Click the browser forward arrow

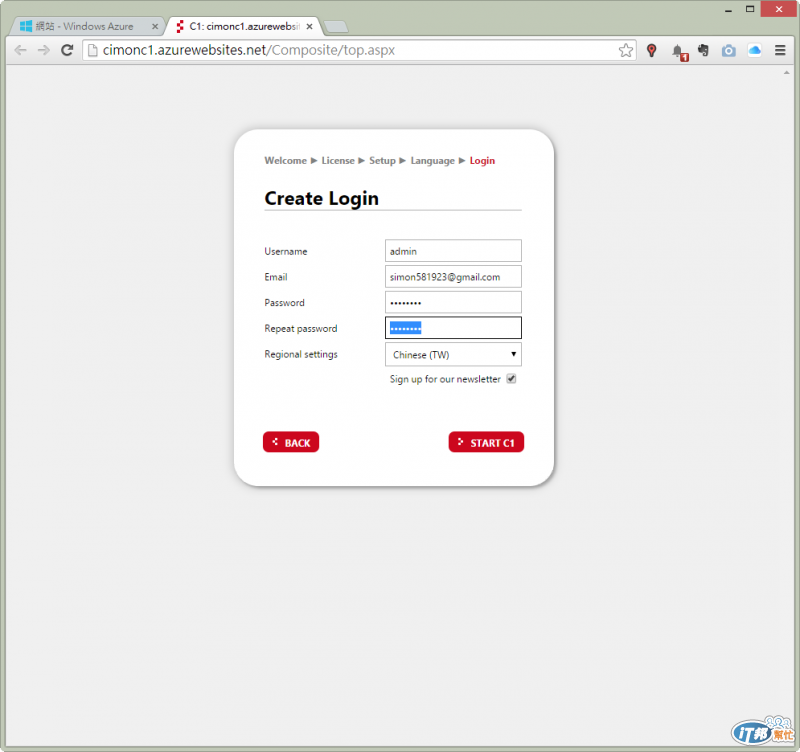(x=44, y=50)
